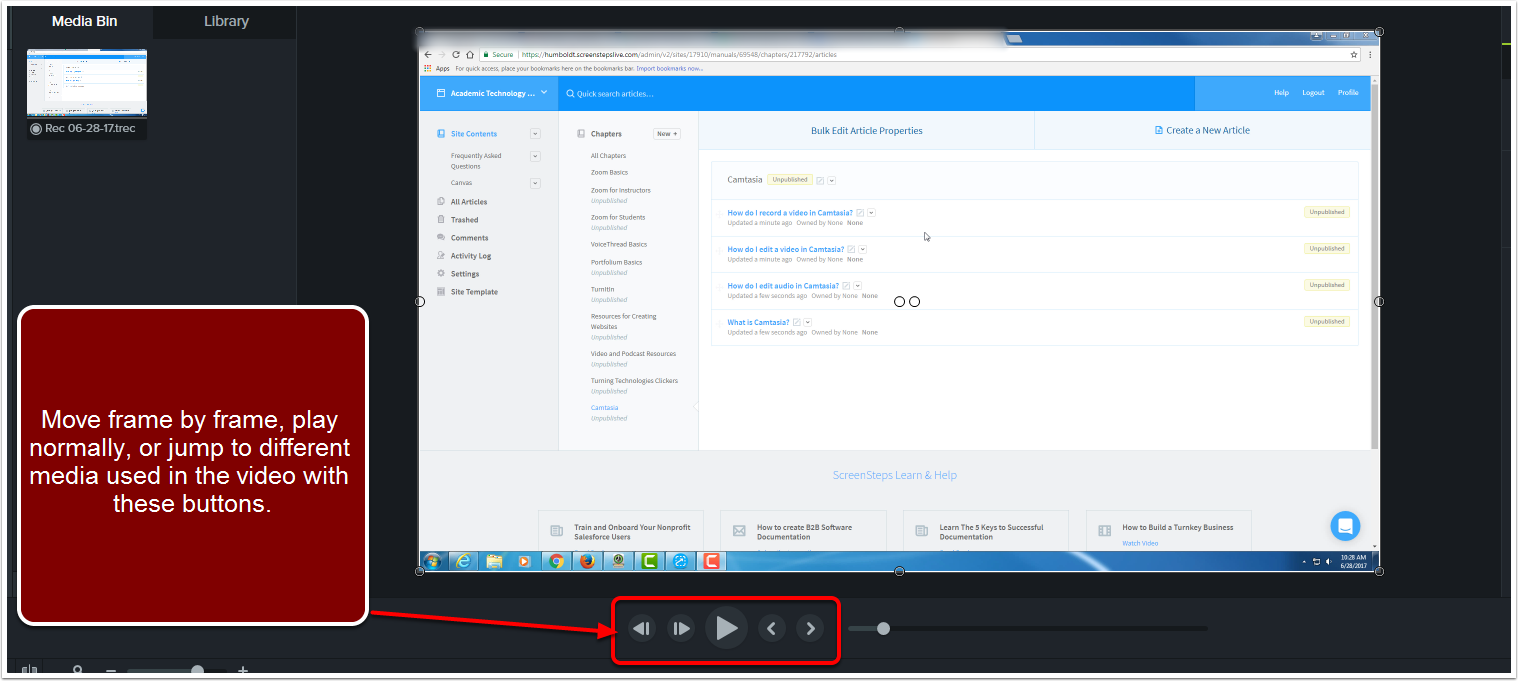Click the New chapter button
This screenshot has width=1518, height=681.
pos(667,134)
